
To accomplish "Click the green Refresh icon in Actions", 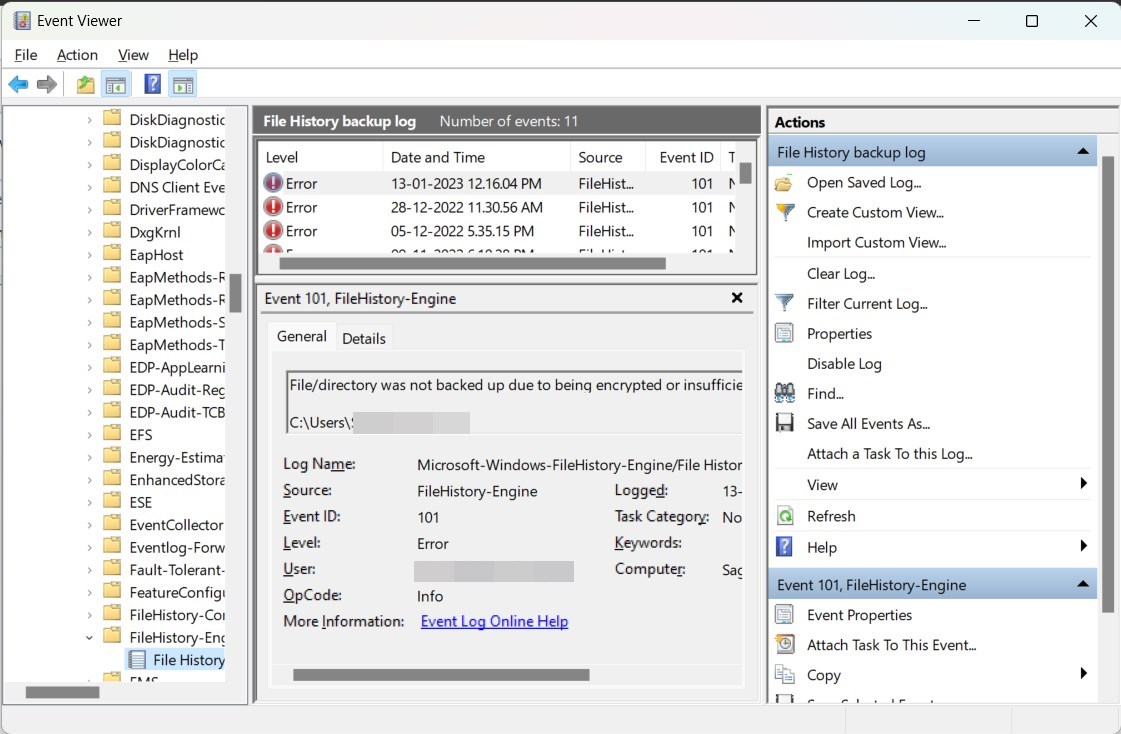I will point(785,515).
